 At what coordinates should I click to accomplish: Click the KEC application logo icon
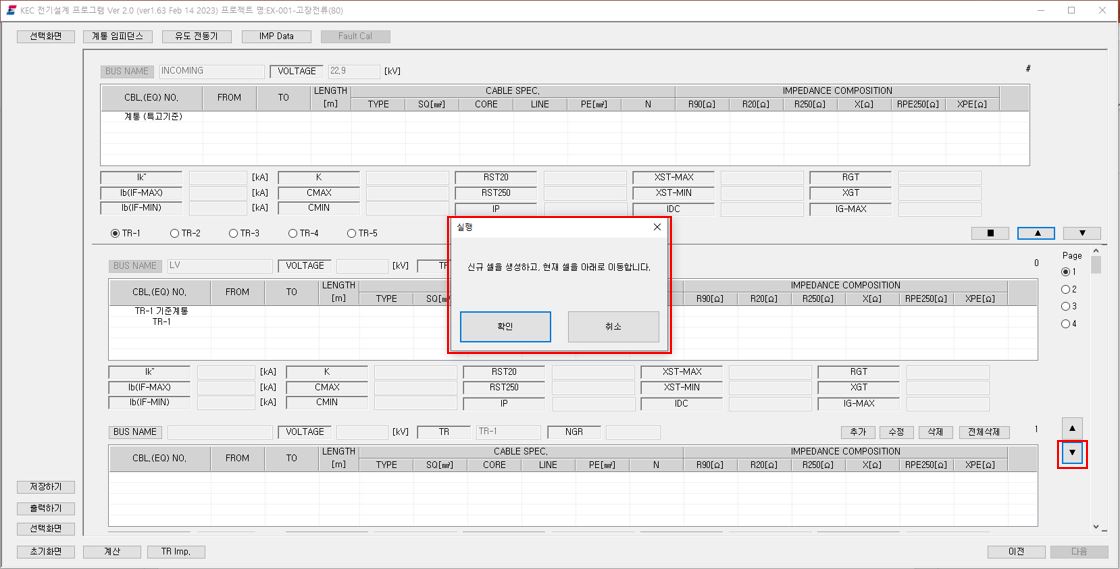(11, 10)
